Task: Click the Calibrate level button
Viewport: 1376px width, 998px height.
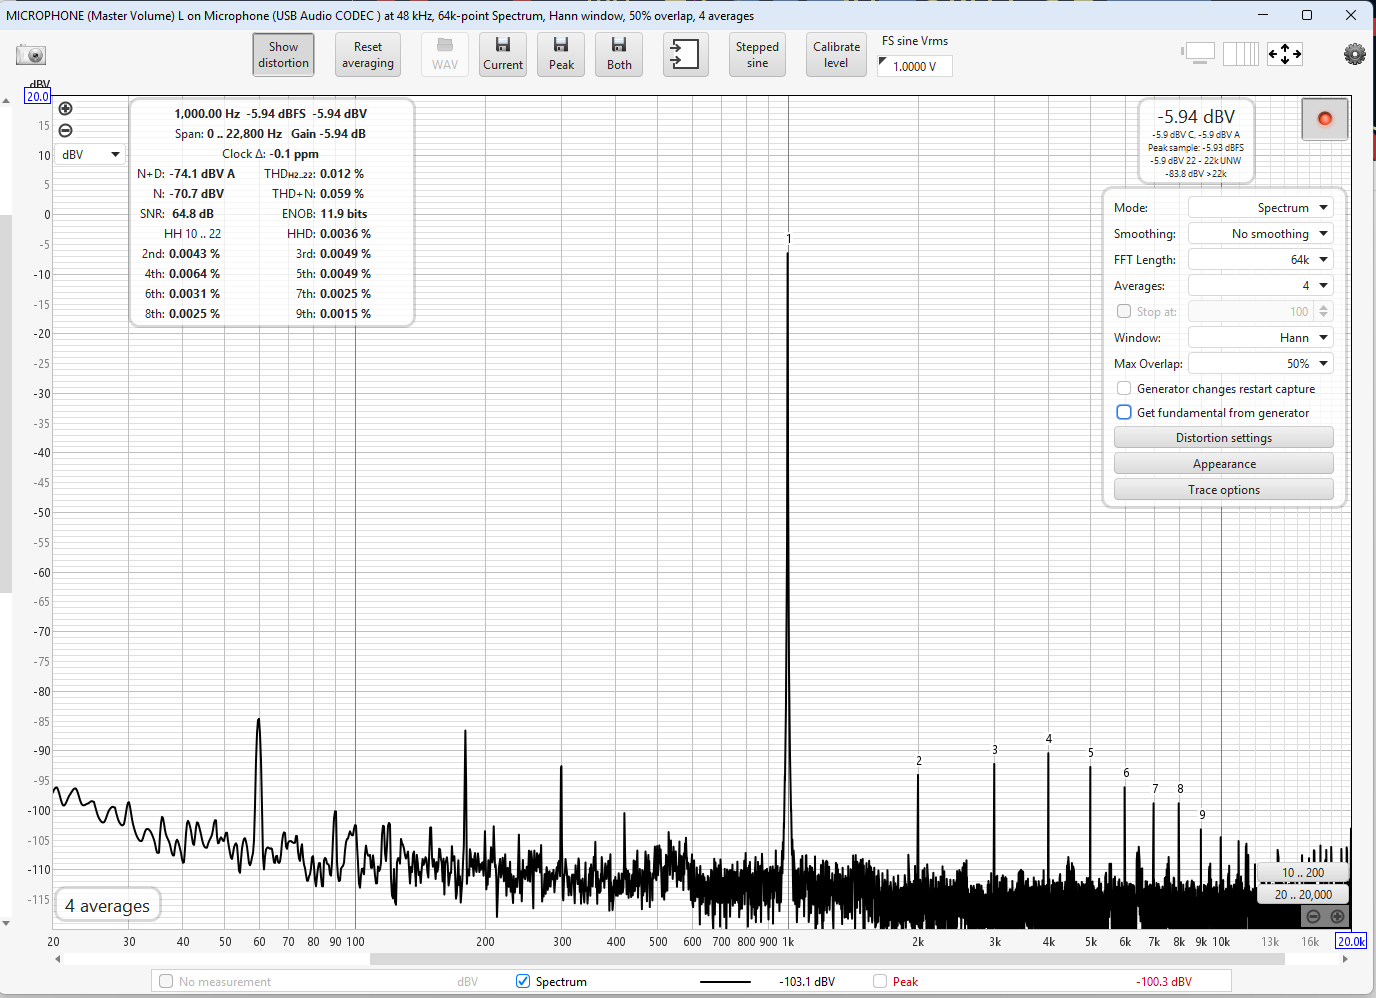Action: coord(836,55)
